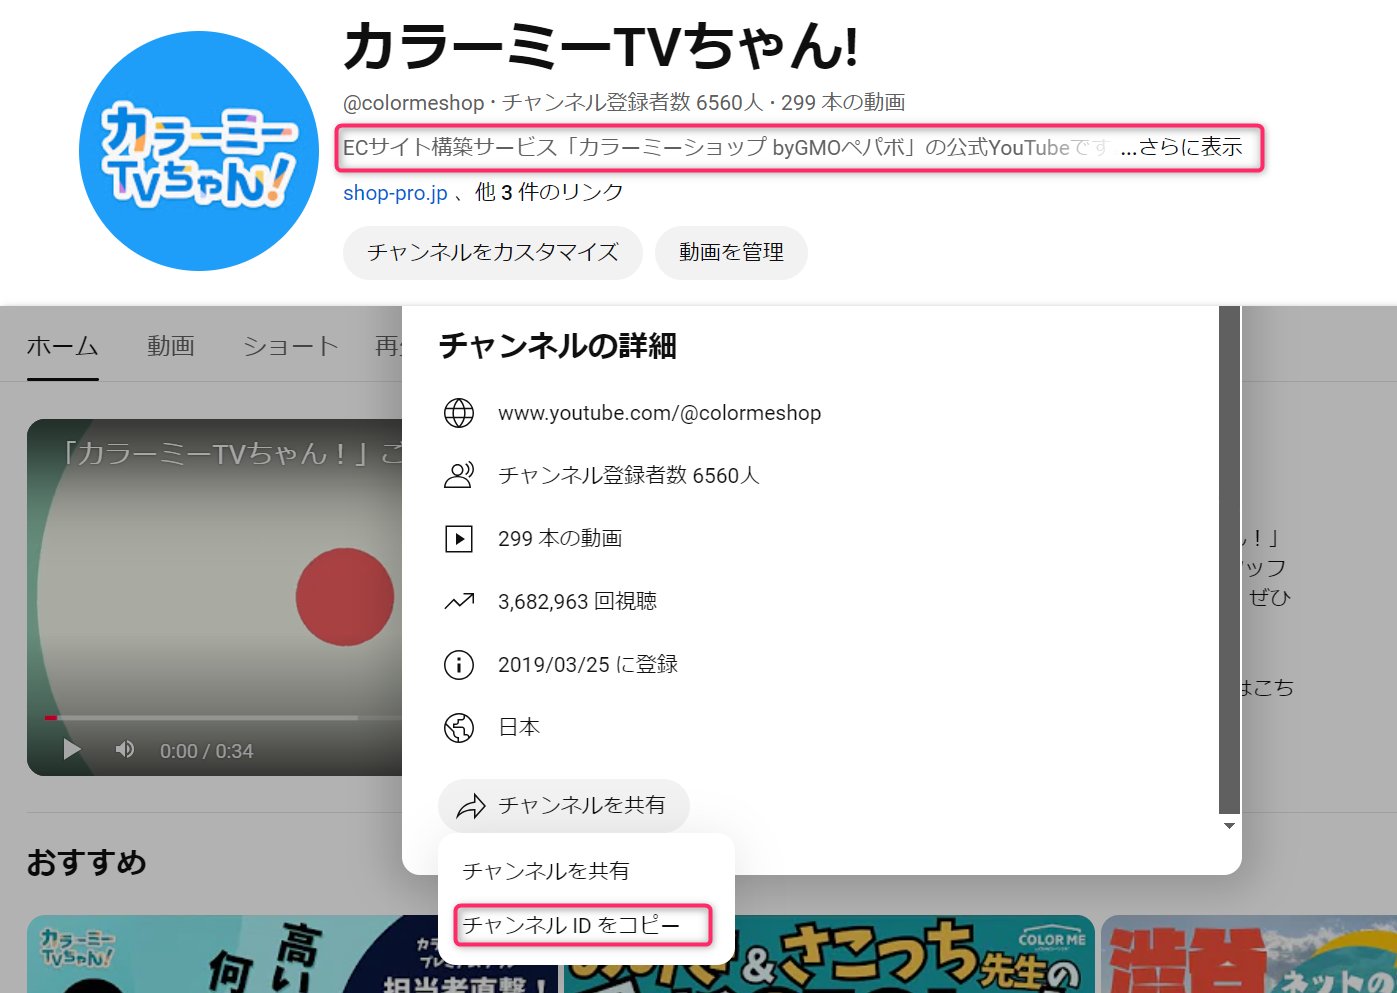This screenshot has height=993, width=1397.
Task: Click the dialog scrollbar down arrow
Action: click(1230, 825)
